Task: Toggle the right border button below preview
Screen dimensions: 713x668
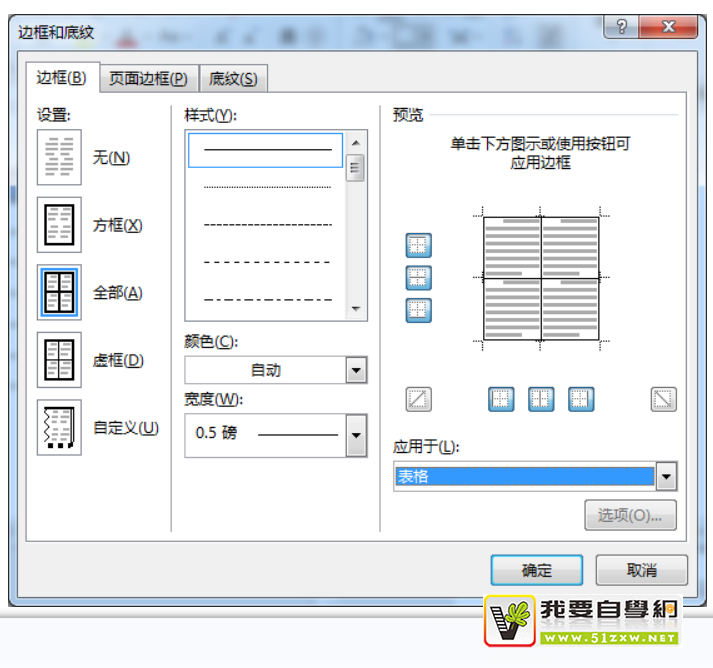Action: point(581,399)
